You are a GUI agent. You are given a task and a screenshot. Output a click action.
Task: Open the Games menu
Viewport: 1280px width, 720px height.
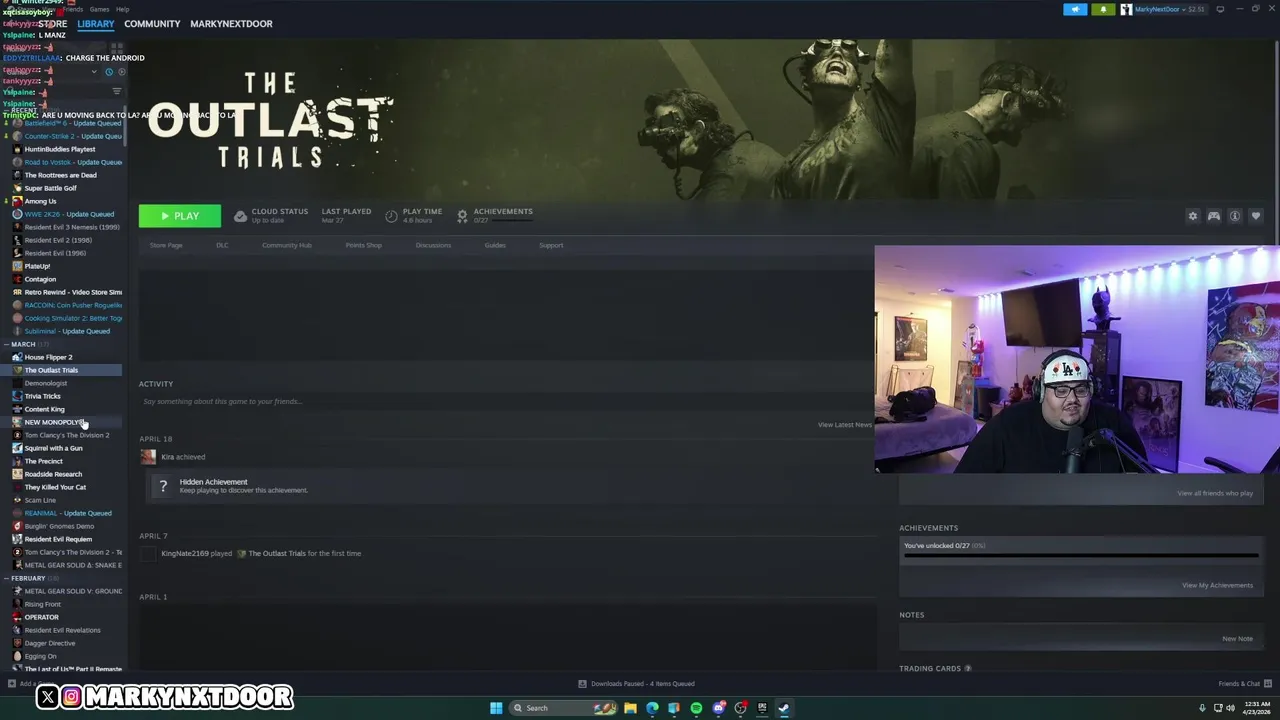[99, 9]
